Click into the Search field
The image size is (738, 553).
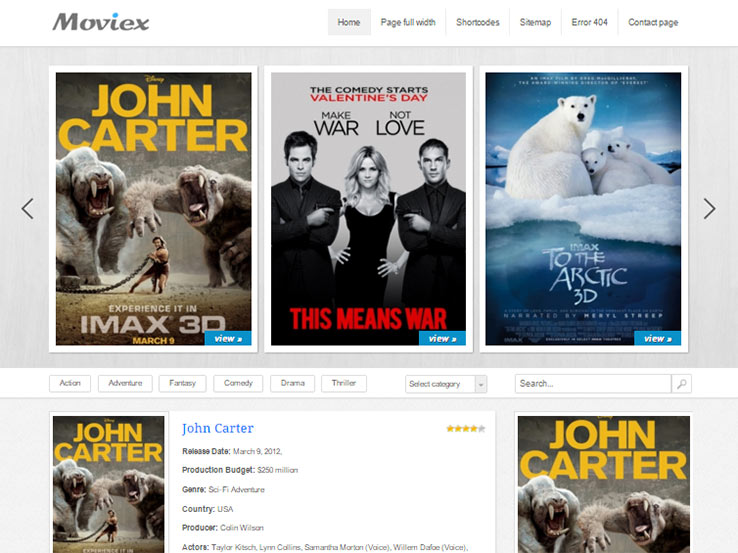(593, 384)
